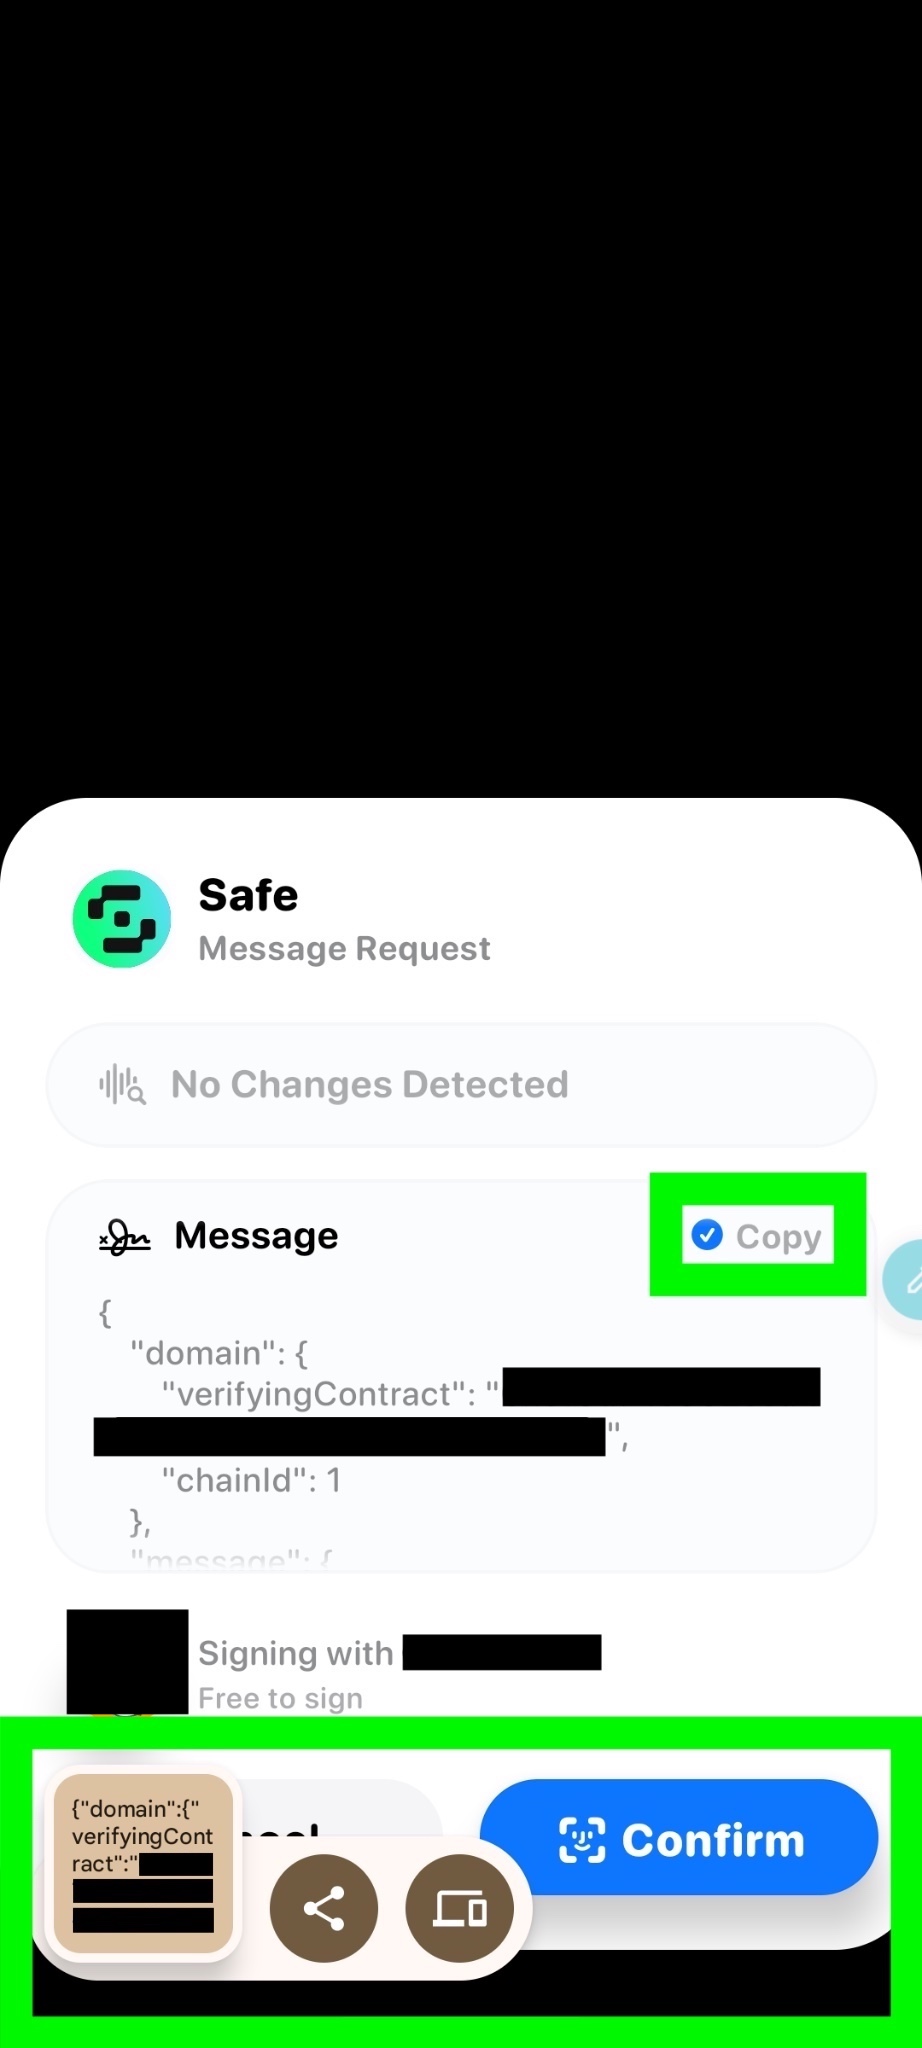Tap the floating pencil edit button

(x=905, y=1279)
